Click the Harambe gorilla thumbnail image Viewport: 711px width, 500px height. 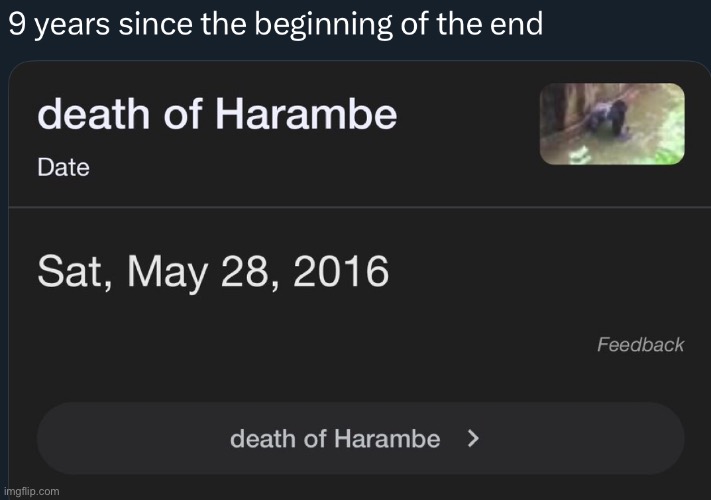coord(612,124)
